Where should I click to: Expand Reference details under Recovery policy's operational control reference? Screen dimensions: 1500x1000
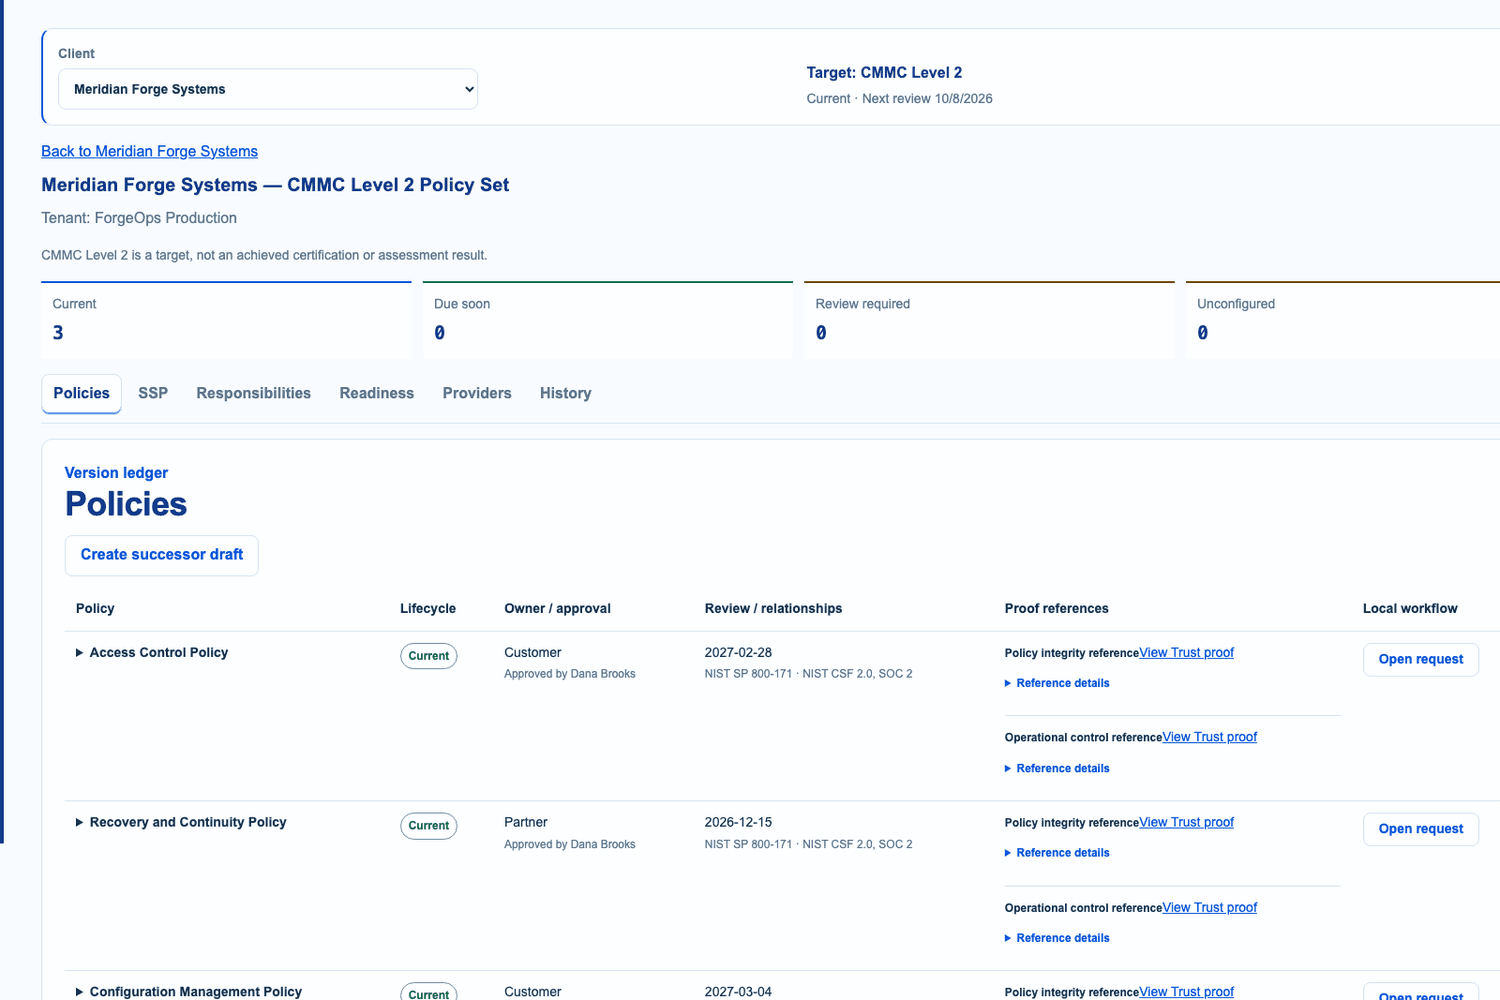1057,938
